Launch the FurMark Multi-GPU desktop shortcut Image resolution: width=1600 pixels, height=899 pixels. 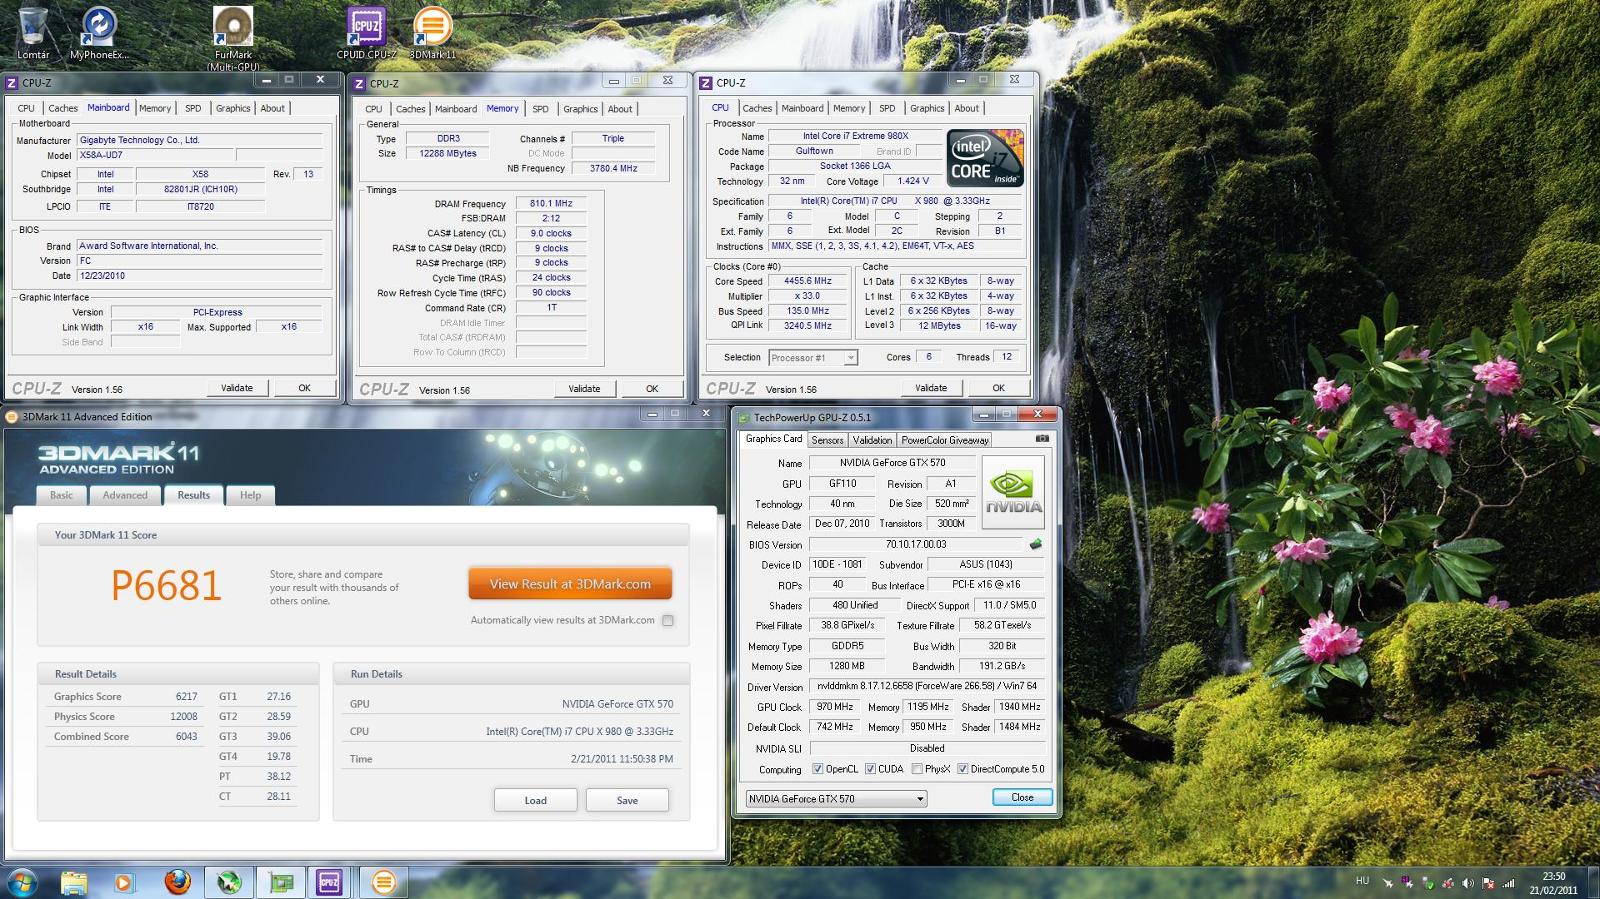pyautogui.click(x=233, y=38)
